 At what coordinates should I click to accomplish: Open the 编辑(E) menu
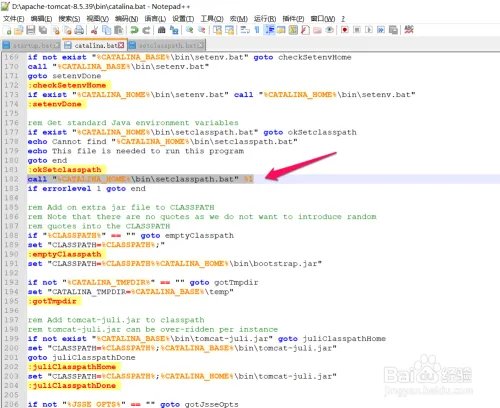pos(41,19)
